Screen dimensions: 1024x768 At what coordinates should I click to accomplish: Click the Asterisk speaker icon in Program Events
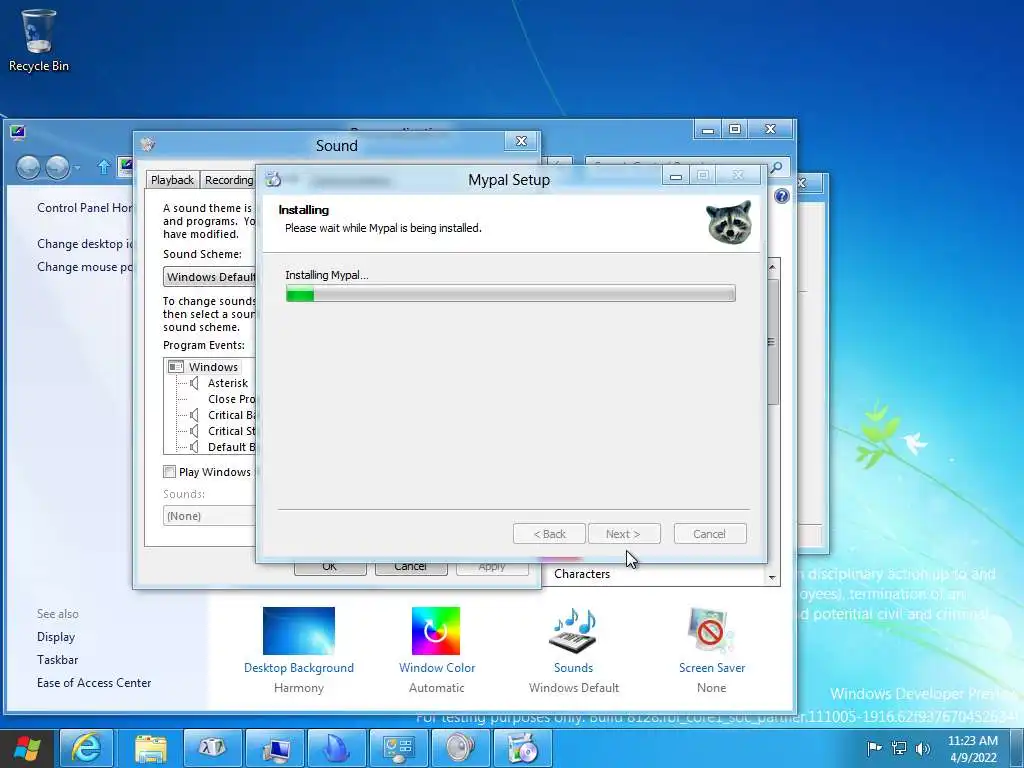194,383
